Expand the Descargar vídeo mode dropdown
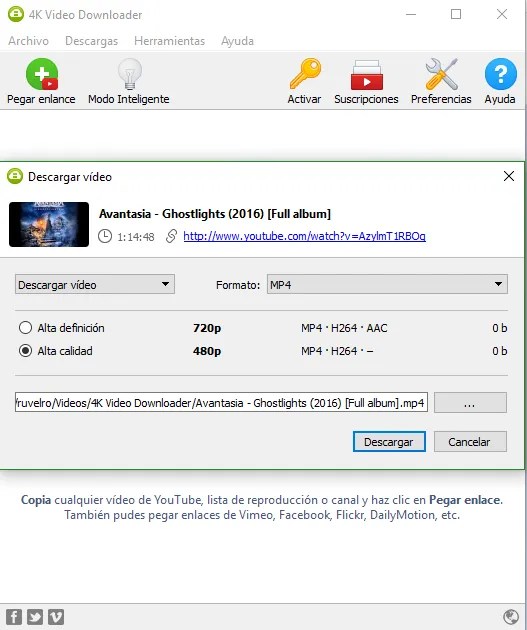The height and width of the screenshot is (630, 527). [x=95, y=284]
